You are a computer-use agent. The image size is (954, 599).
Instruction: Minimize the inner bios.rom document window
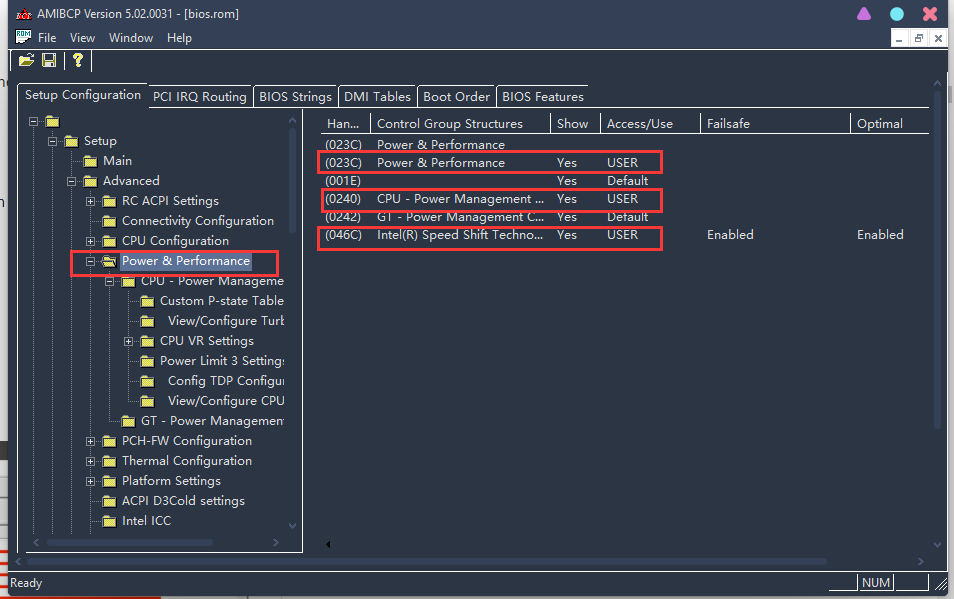click(x=899, y=38)
